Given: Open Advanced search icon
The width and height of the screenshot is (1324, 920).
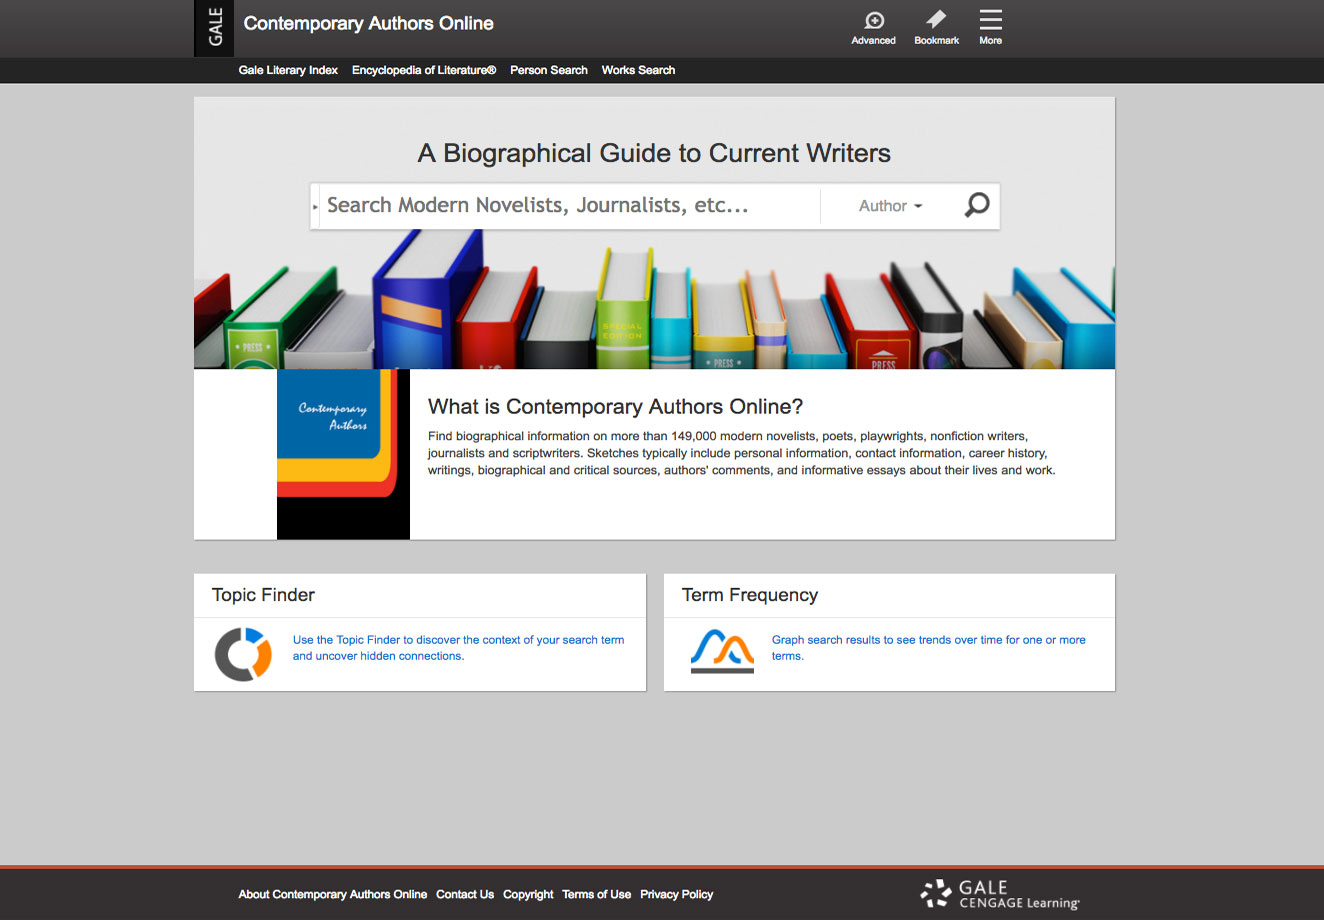Looking at the screenshot, I should pos(873,28).
